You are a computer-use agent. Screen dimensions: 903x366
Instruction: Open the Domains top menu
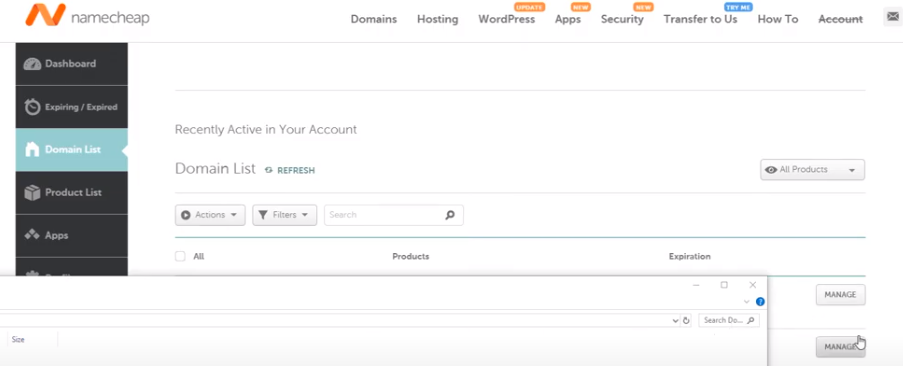374,19
